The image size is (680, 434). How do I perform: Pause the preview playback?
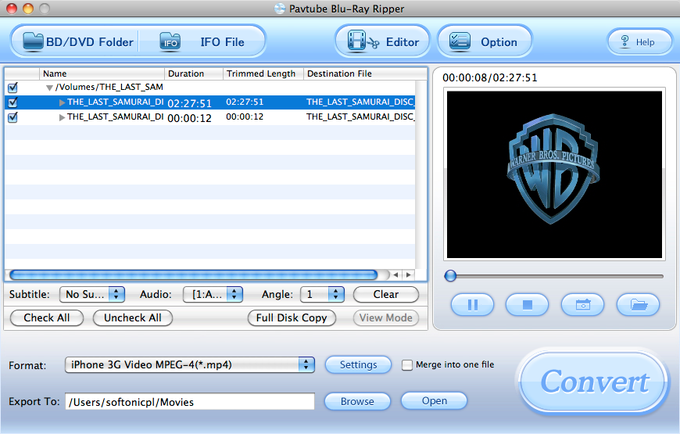(472, 305)
